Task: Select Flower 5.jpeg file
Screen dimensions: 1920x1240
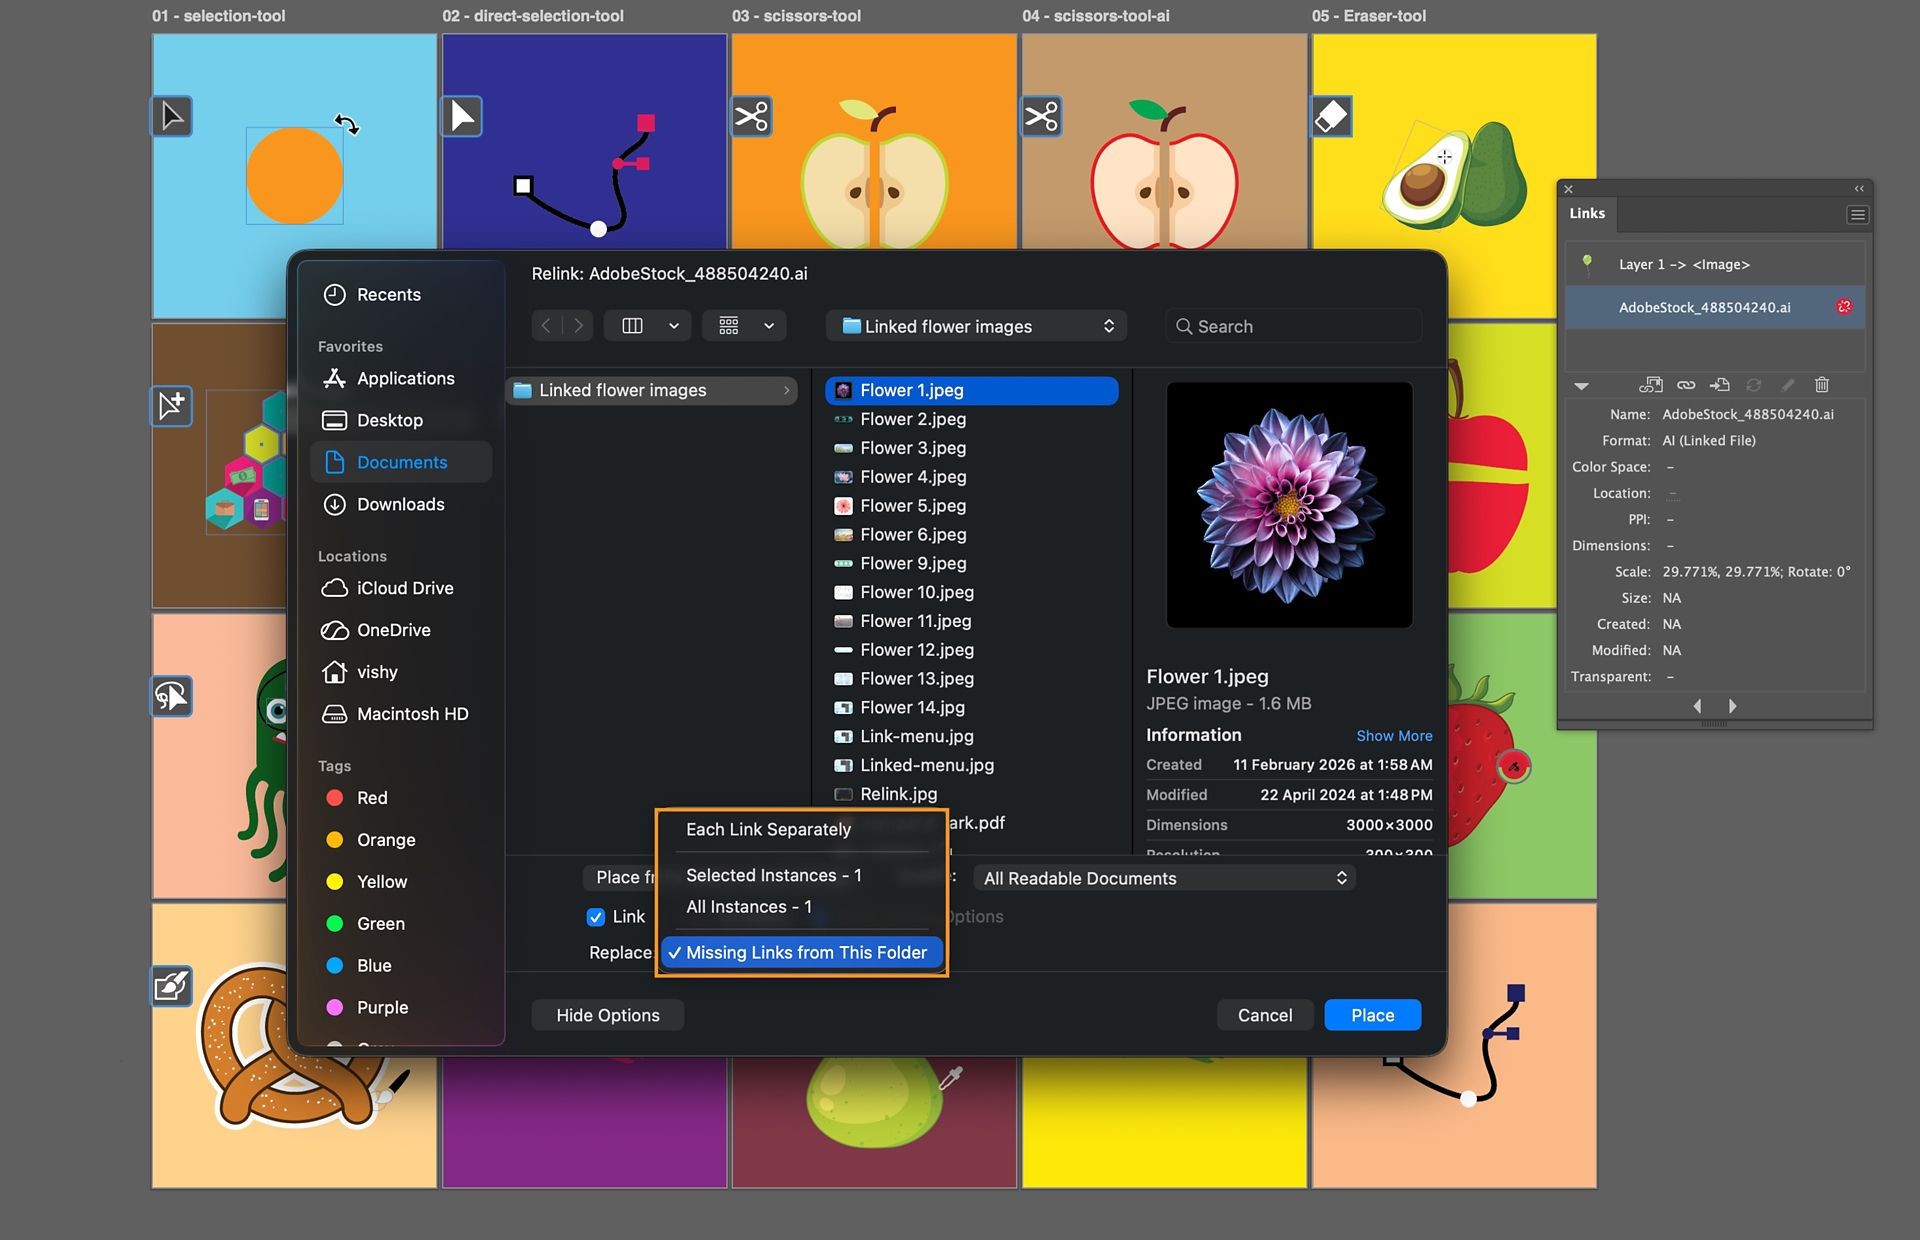Action: pos(972,506)
